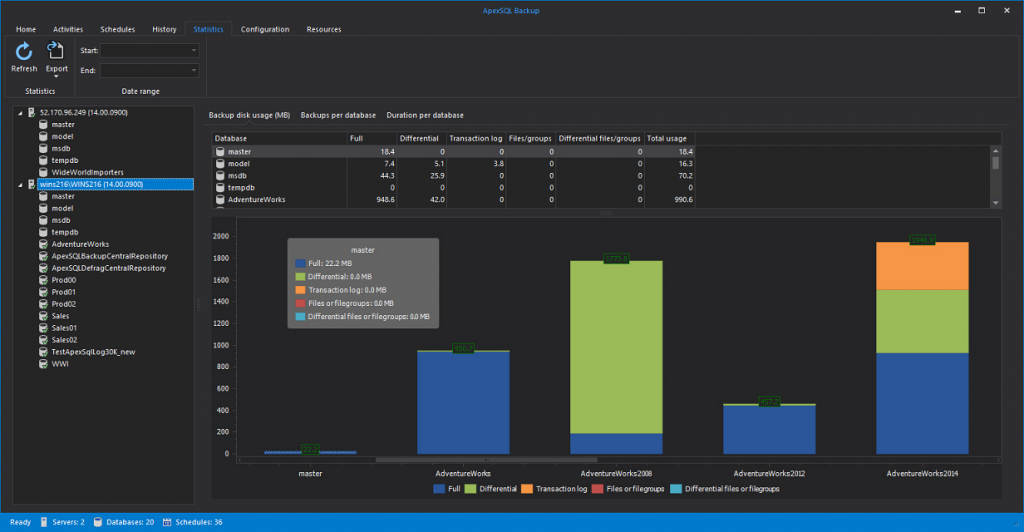Click the Export icon in ribbon
The image size is (1024, 532).
tap(56, 52)
